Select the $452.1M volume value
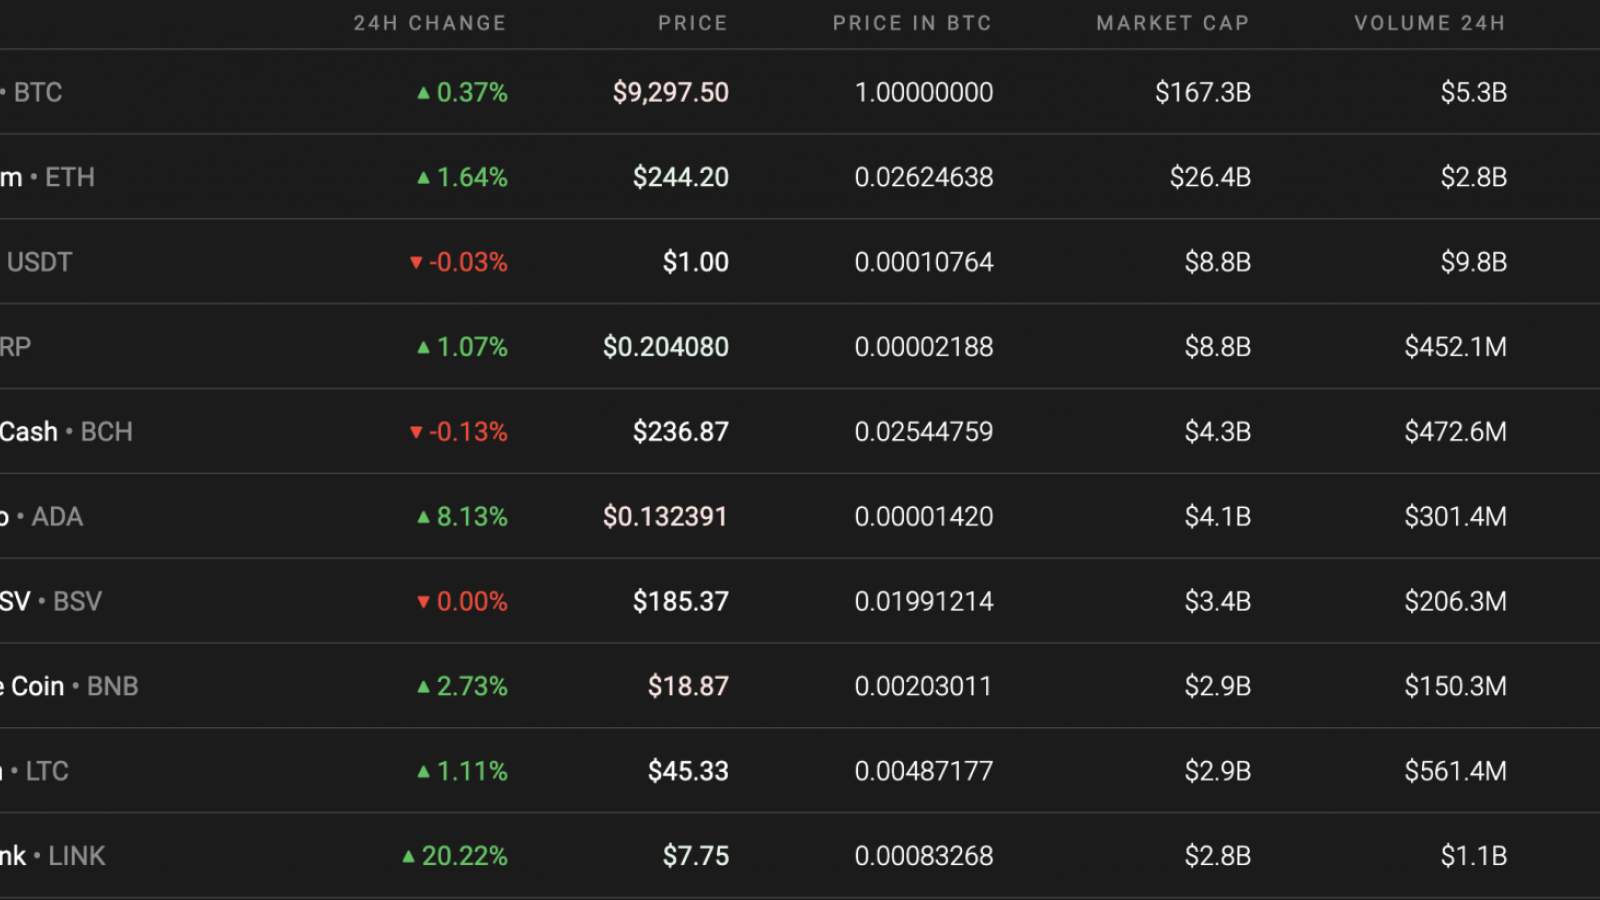This screenshot has width=1600, height=900. (x=1456, y=347)
